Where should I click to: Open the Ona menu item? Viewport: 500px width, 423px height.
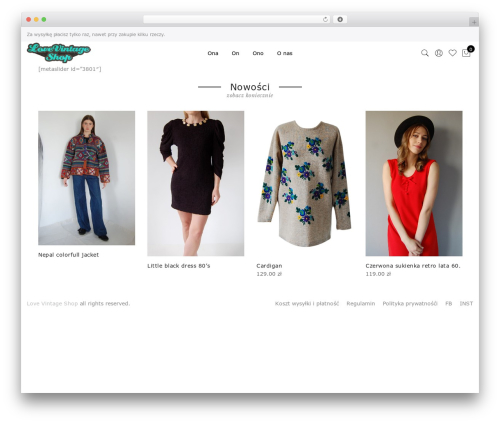tap(213, 53)
